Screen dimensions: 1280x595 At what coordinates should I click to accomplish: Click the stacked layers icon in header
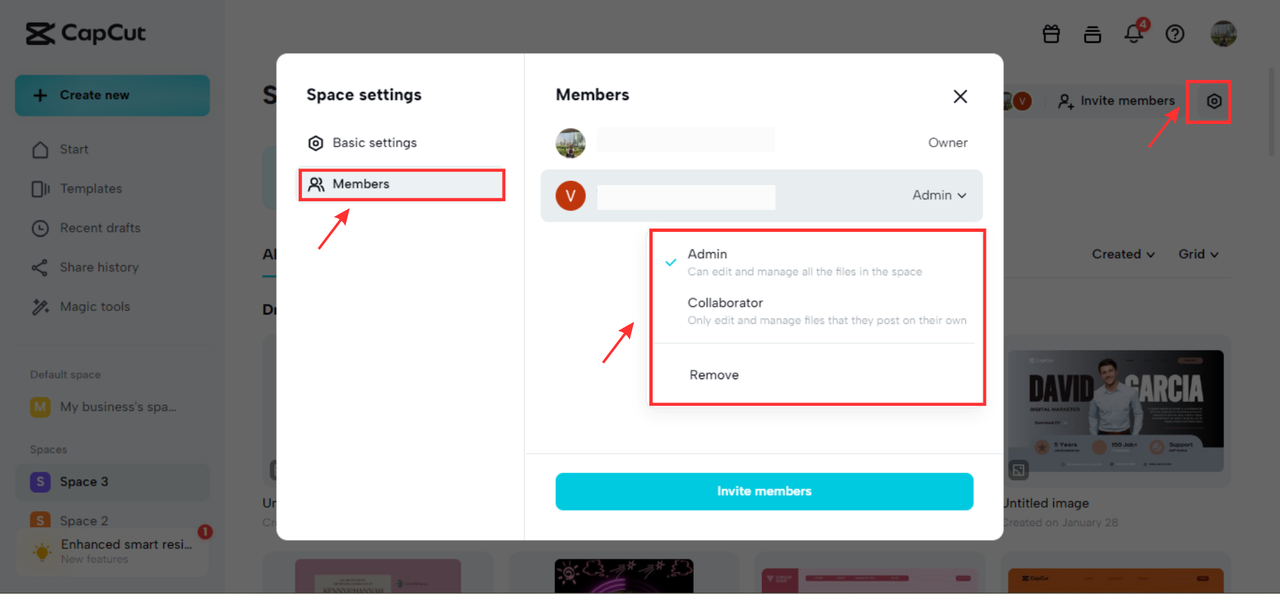coord(1092,34)
